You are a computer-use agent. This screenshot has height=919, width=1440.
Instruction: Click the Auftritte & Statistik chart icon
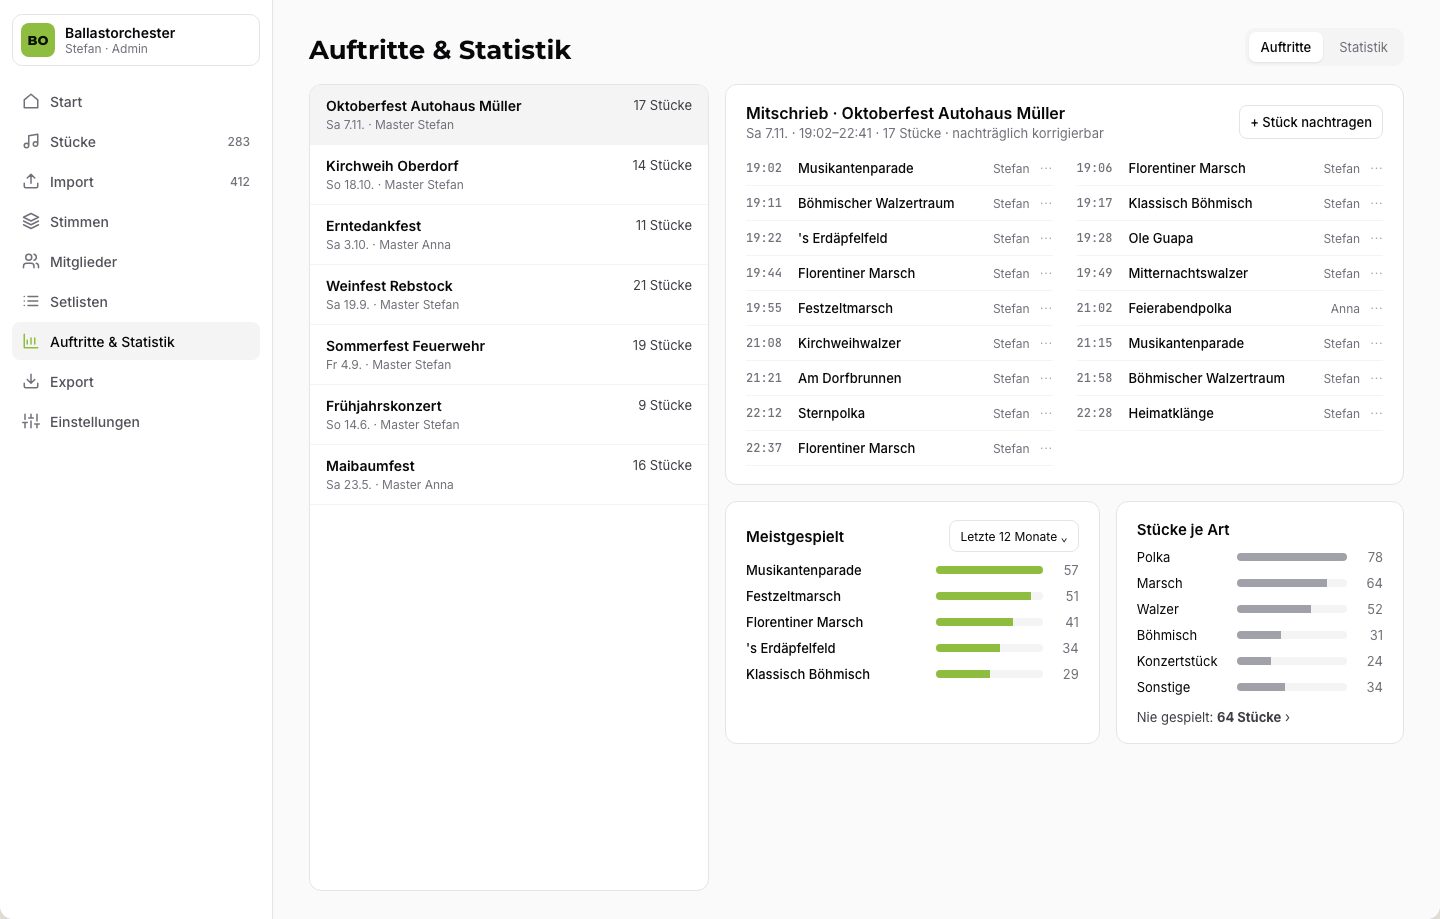pos(31,341)
